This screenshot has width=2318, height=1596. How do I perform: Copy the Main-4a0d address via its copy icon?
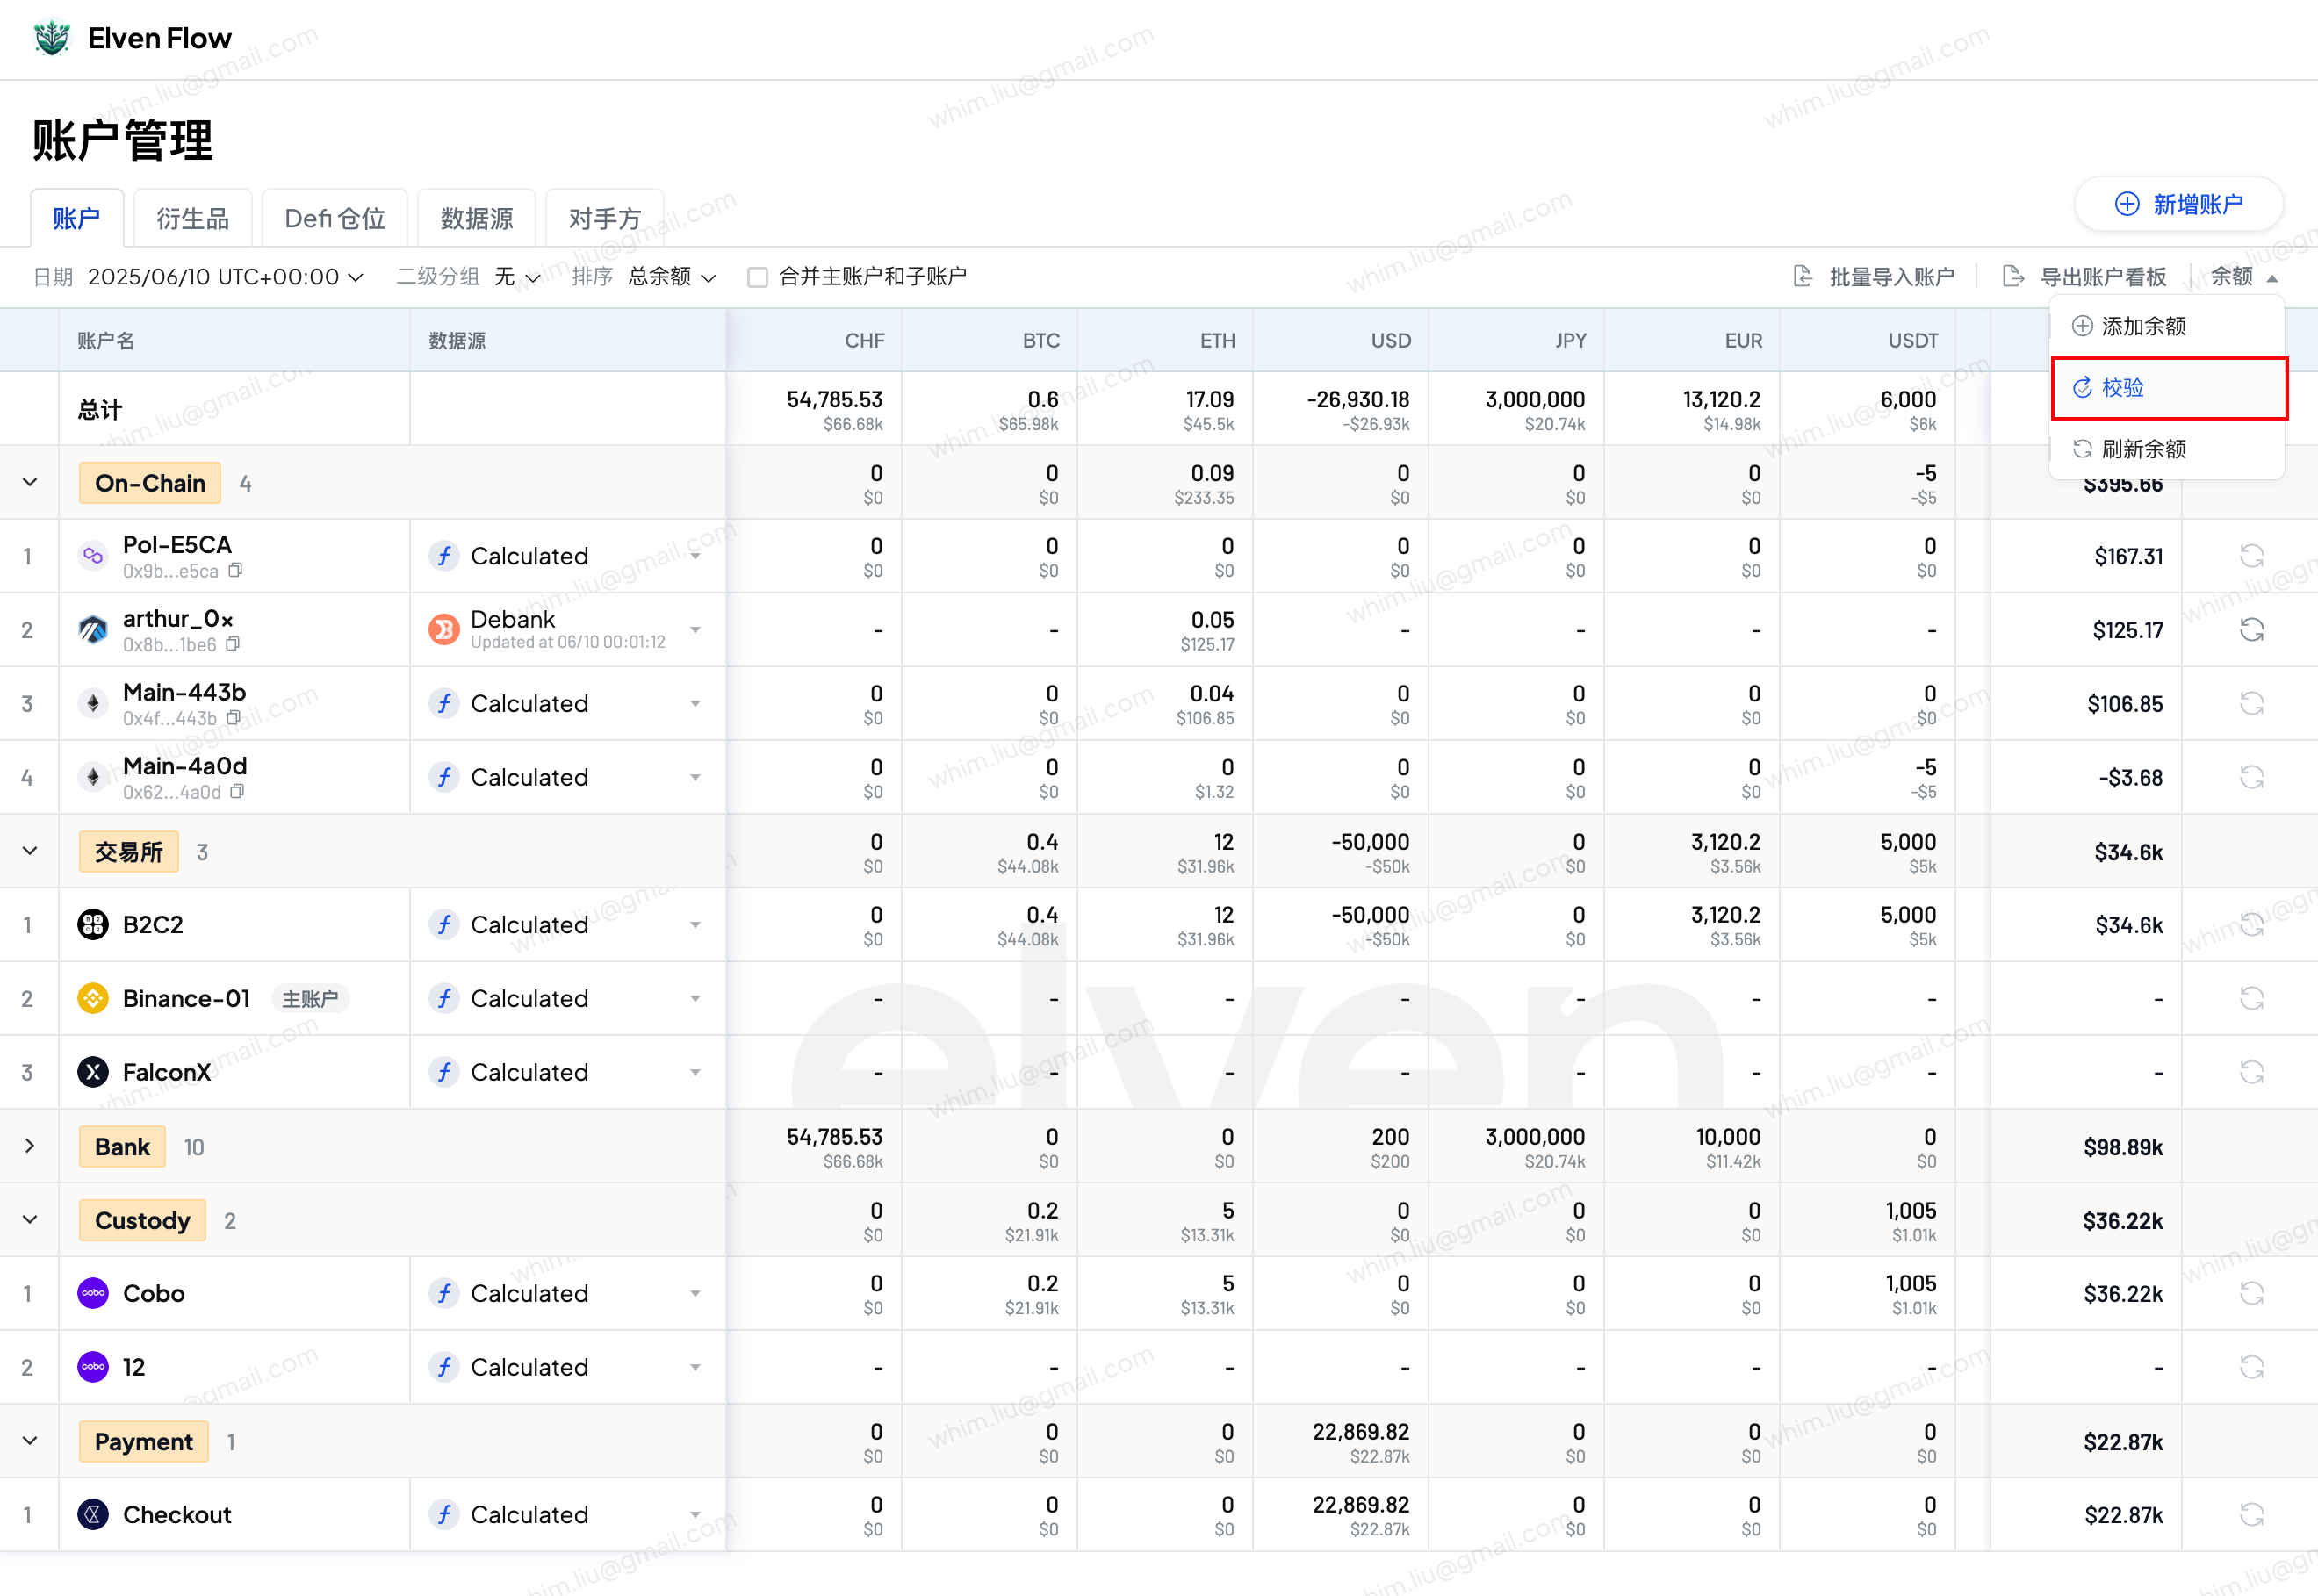238,791
